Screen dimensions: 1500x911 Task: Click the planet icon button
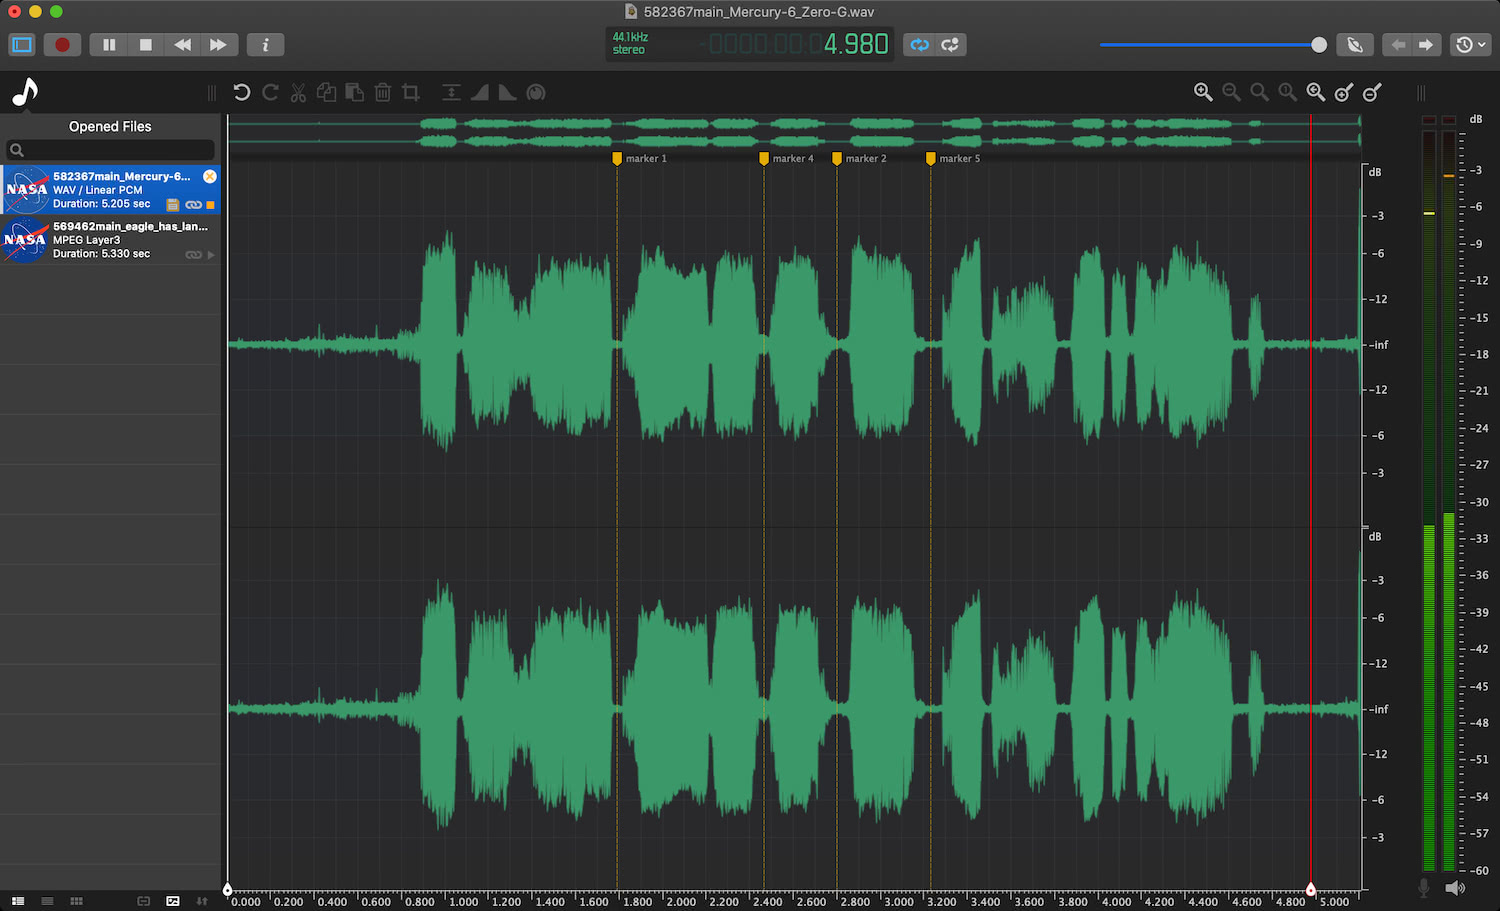click(1355, 45)
